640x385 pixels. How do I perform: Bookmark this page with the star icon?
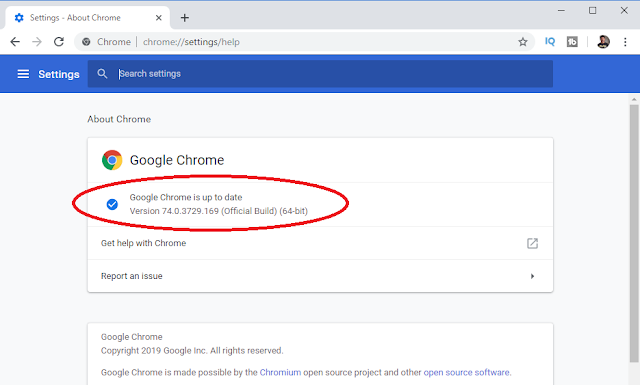(x=523, y=42)
